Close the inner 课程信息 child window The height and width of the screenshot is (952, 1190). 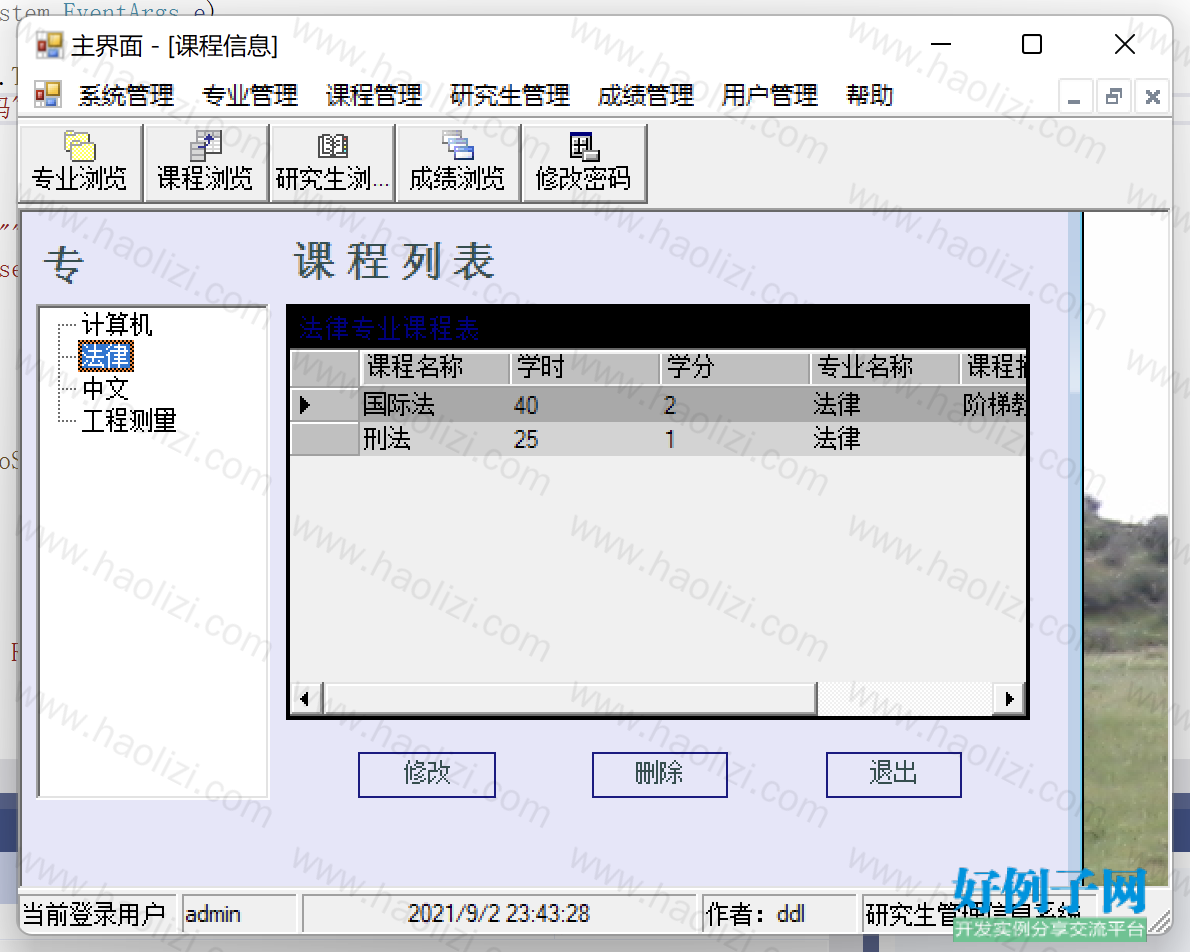(1153, 96)
